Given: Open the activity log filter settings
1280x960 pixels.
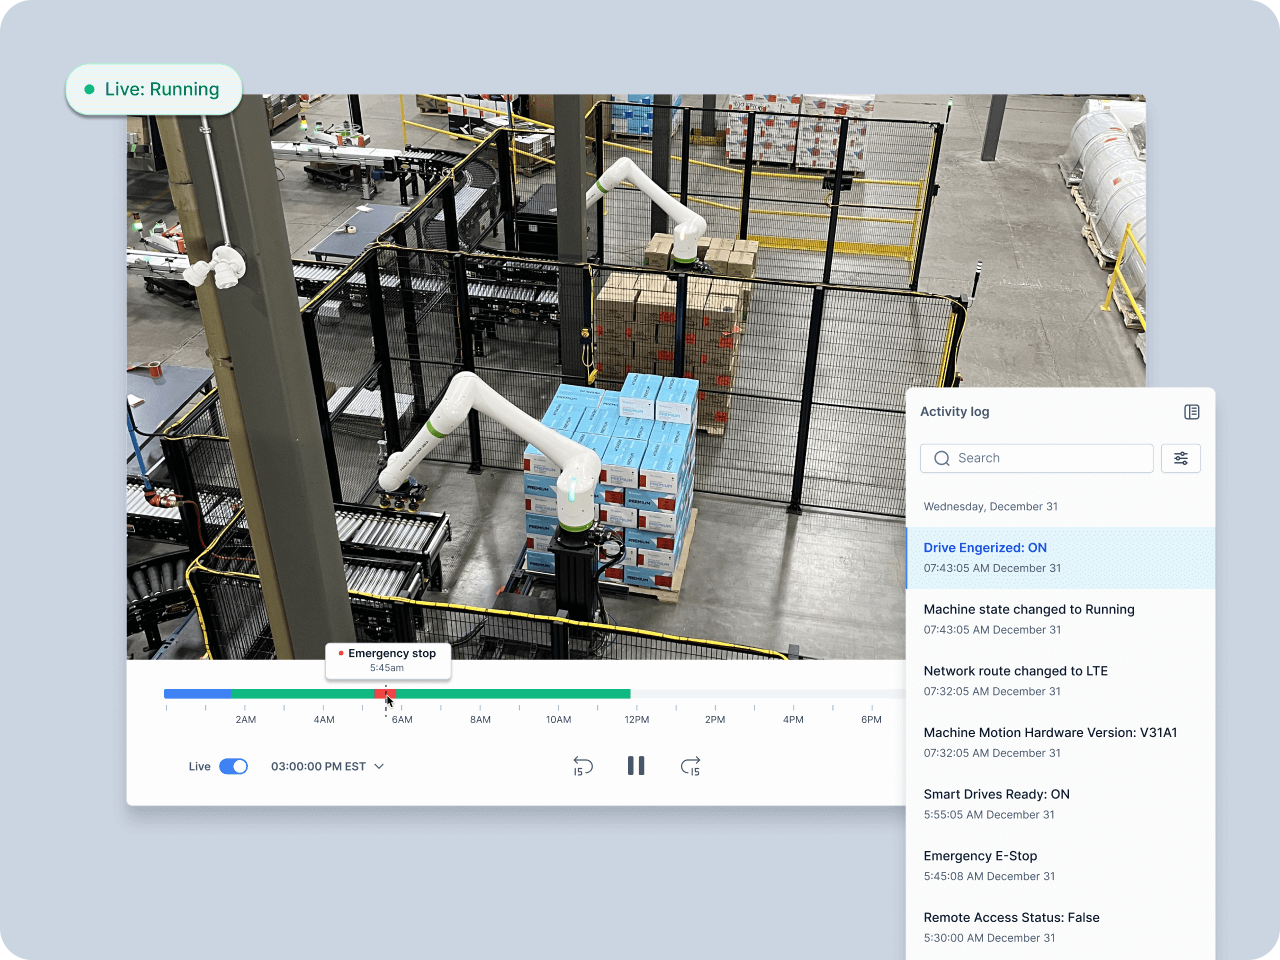Looking at the screenshot, I should coord(1180,458).
